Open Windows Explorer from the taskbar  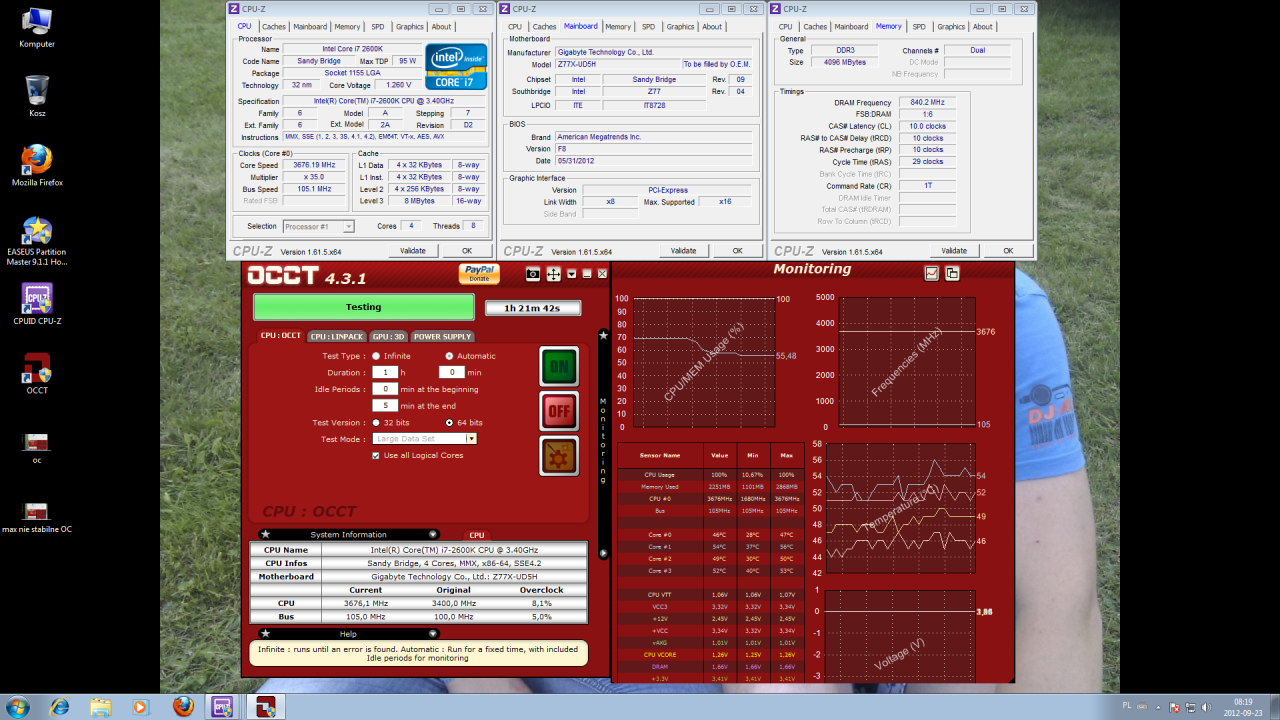pos(101,706)
